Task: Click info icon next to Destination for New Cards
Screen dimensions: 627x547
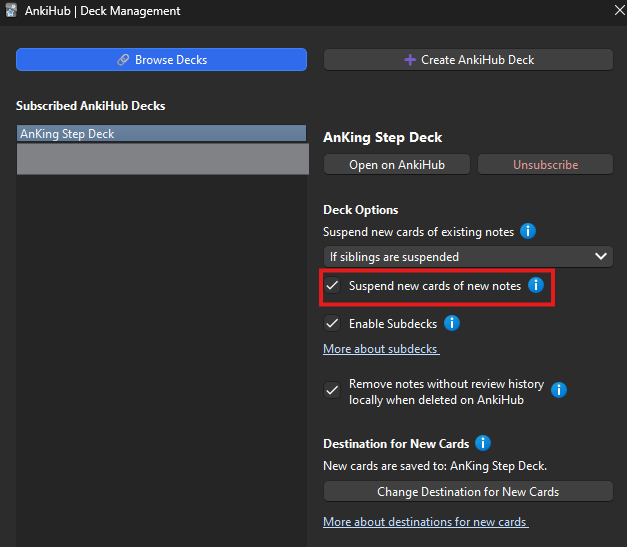Action: tap(483, 443)
